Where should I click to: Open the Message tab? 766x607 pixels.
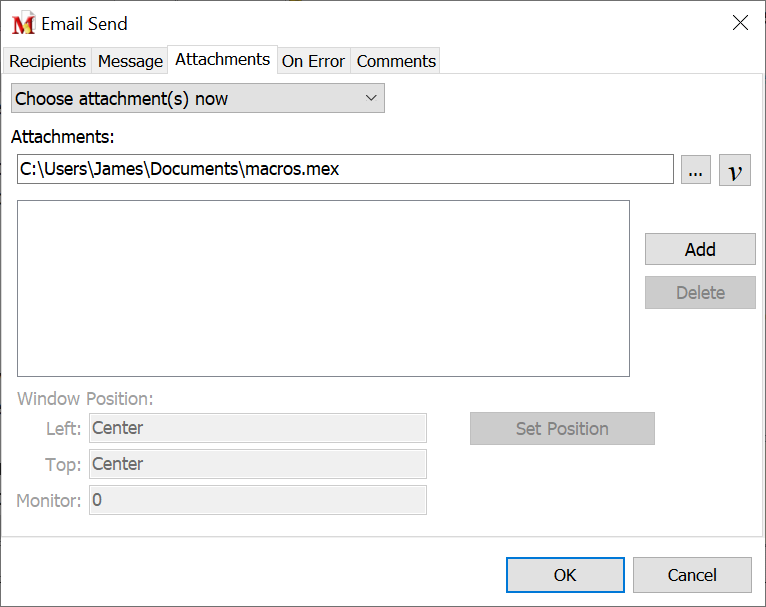130,61
